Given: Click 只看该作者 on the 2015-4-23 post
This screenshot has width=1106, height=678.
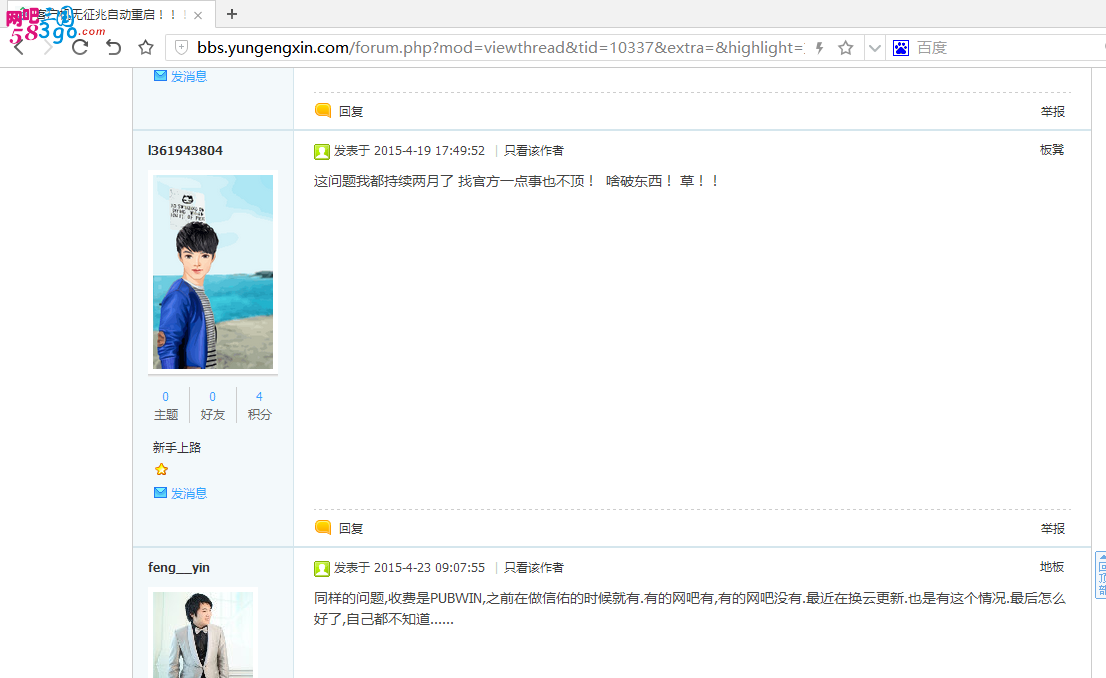Looking at the screenshot, I should [x=534, y=568].
